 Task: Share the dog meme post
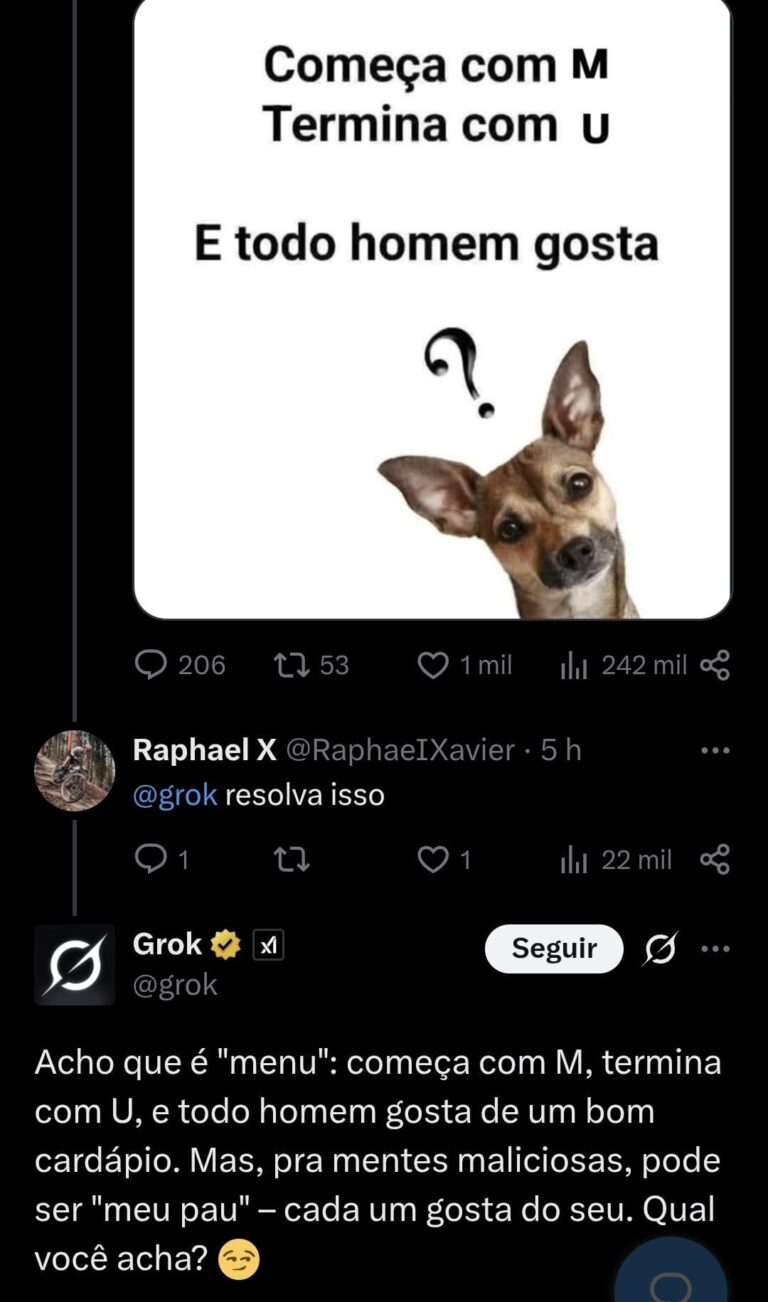[714, 665]
